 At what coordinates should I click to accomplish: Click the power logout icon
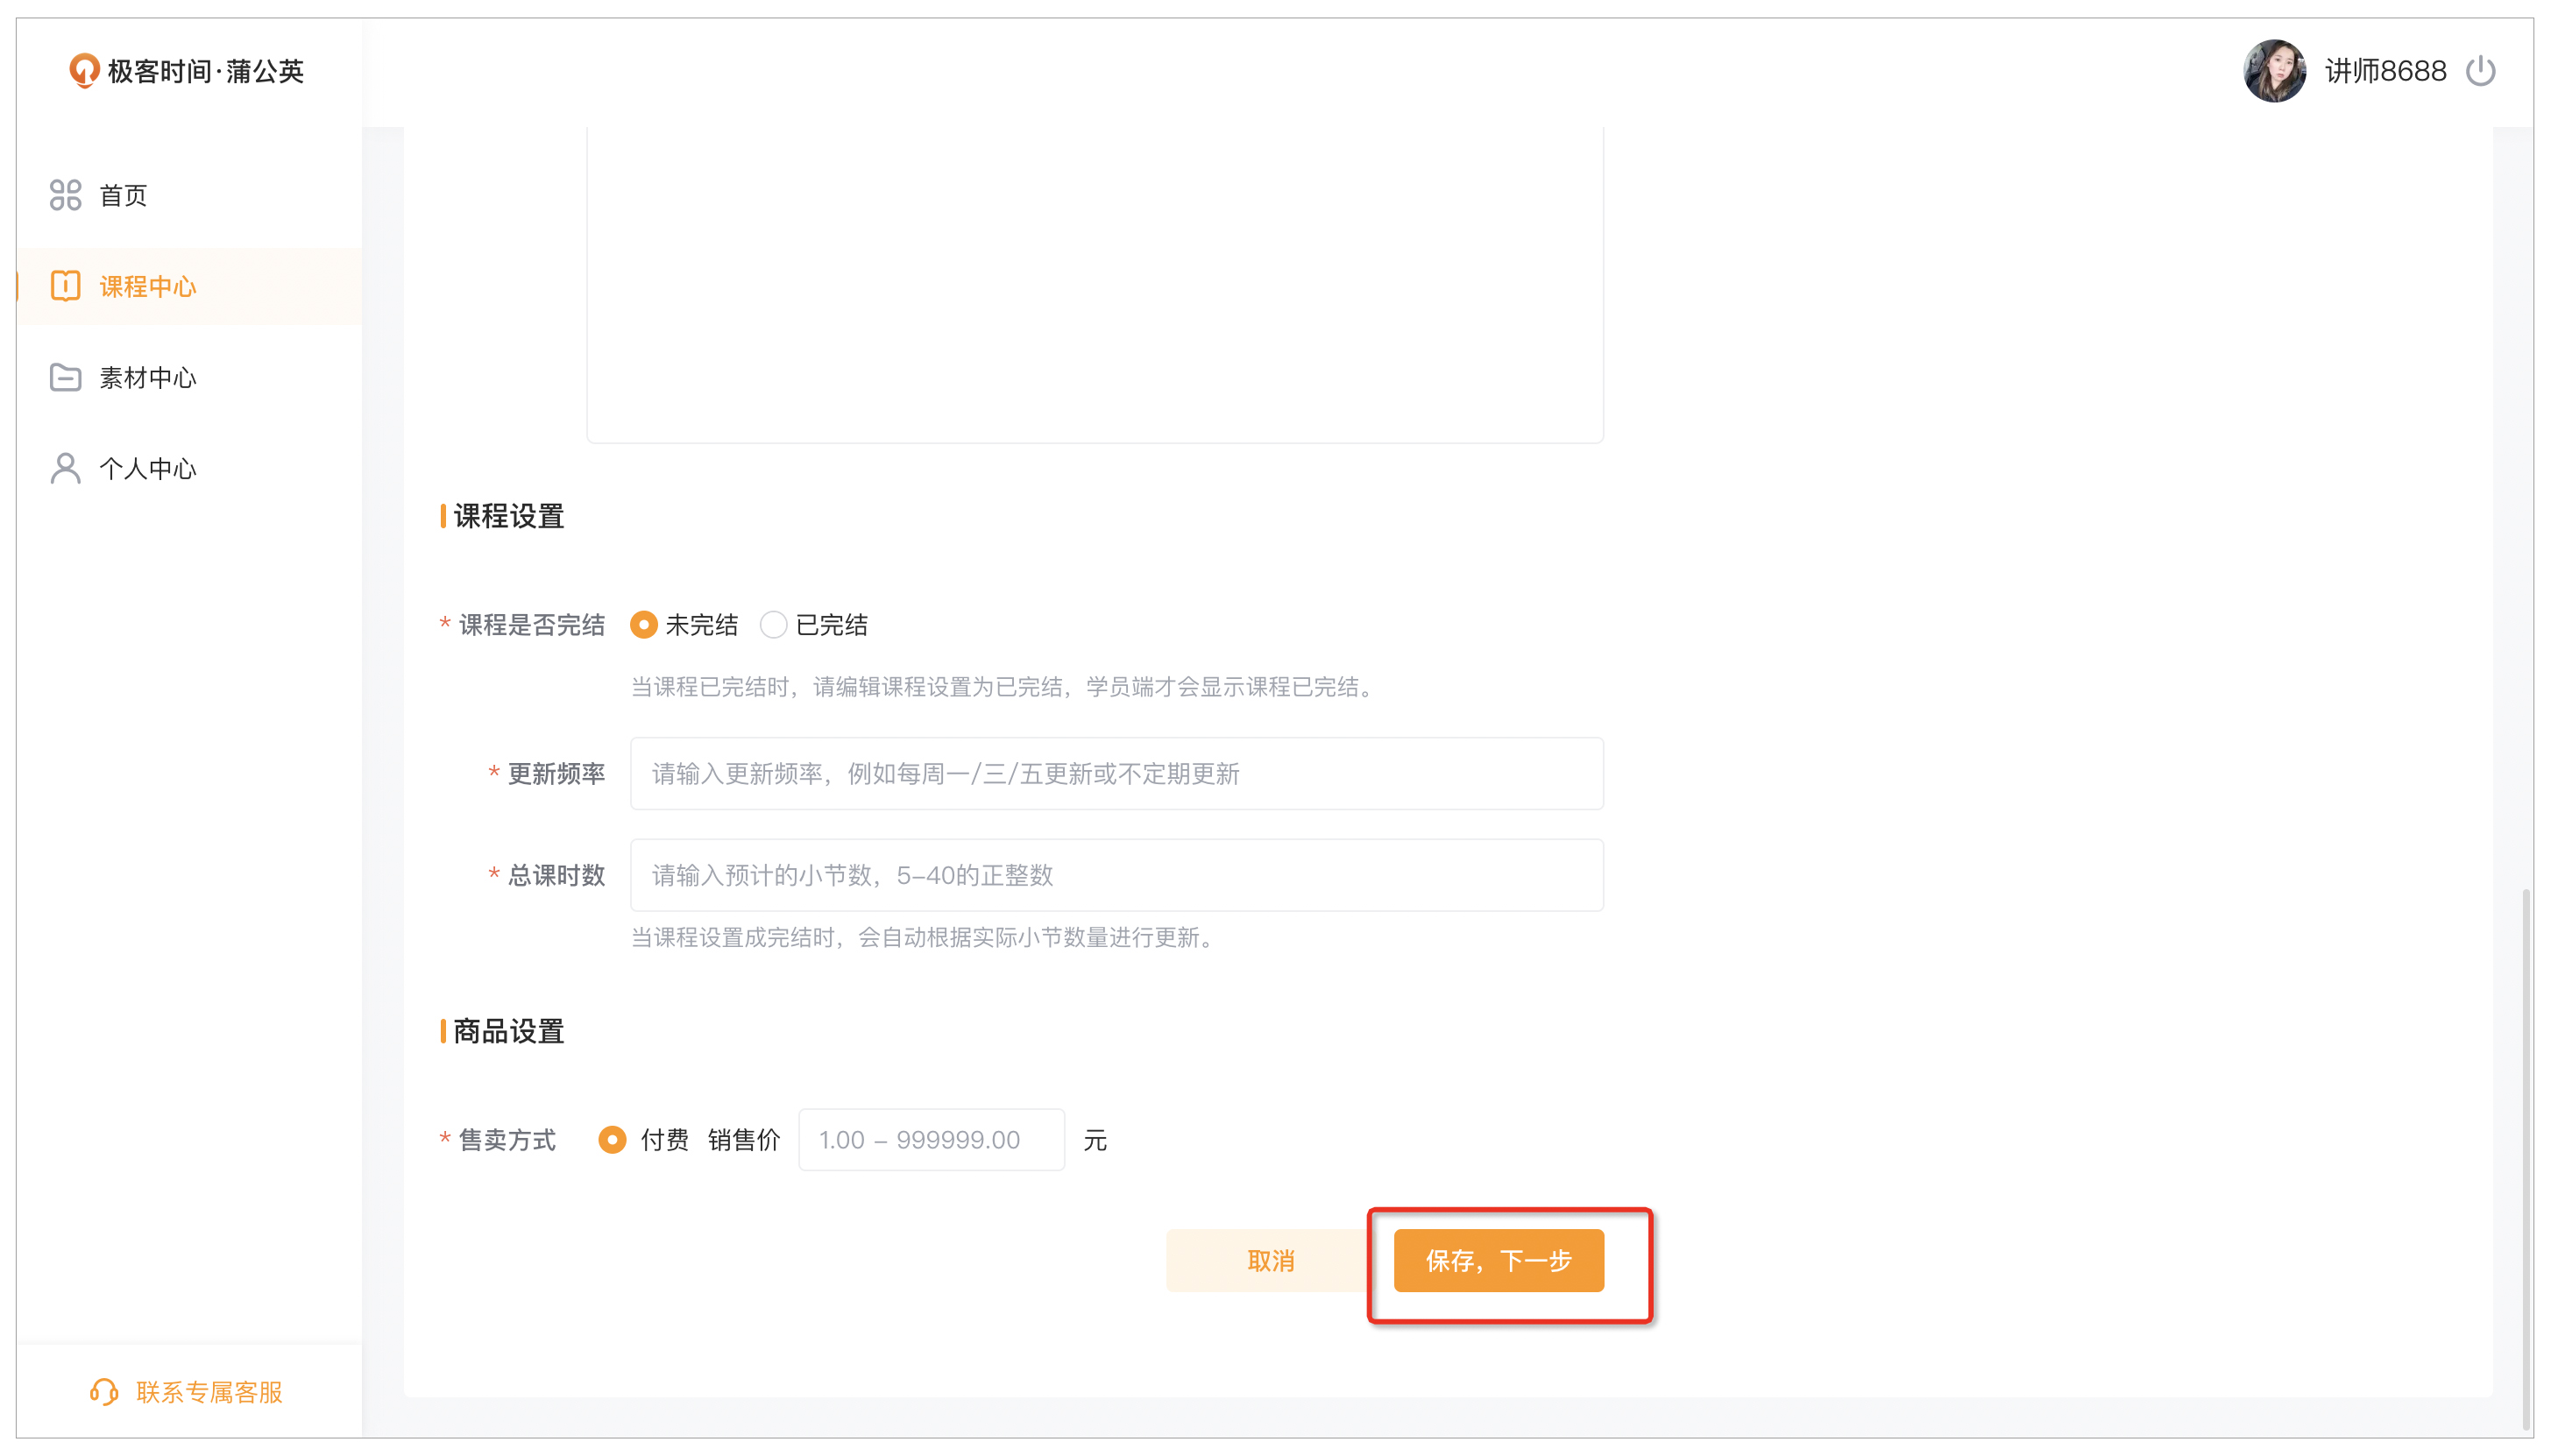tap(2479, 71)
